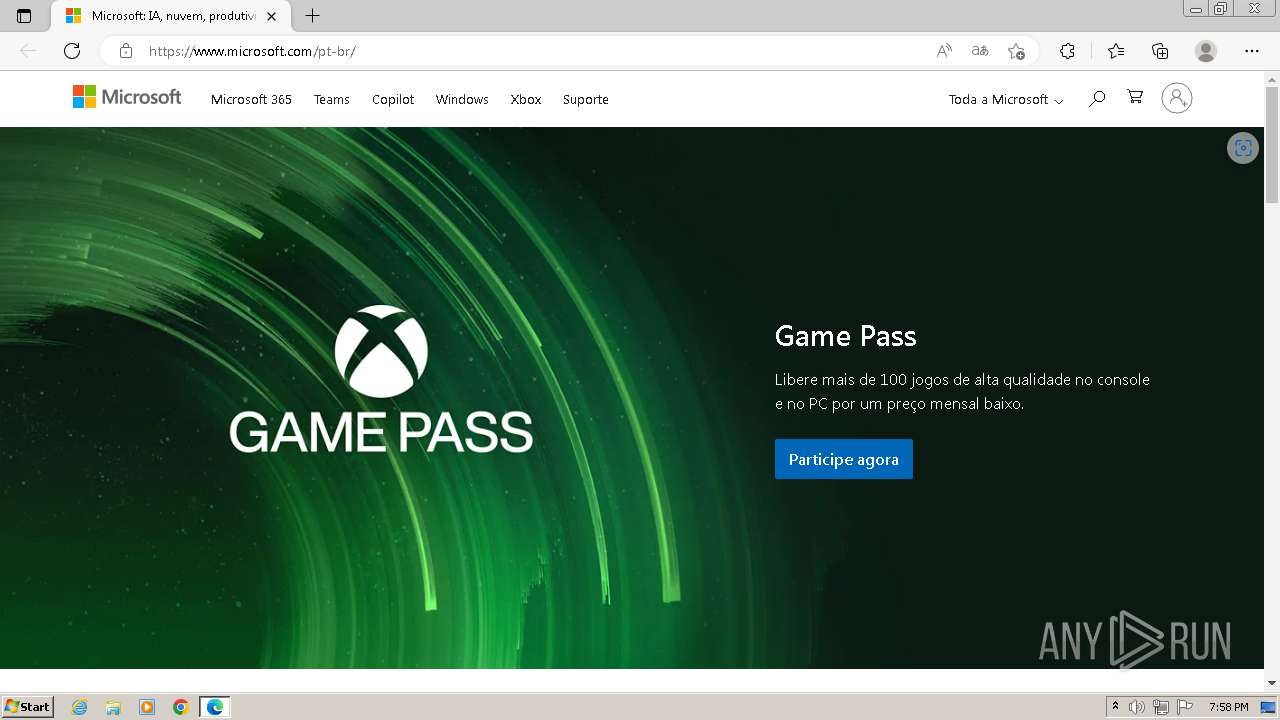Click the Xbox Game Pass logo image

(381, 379)
